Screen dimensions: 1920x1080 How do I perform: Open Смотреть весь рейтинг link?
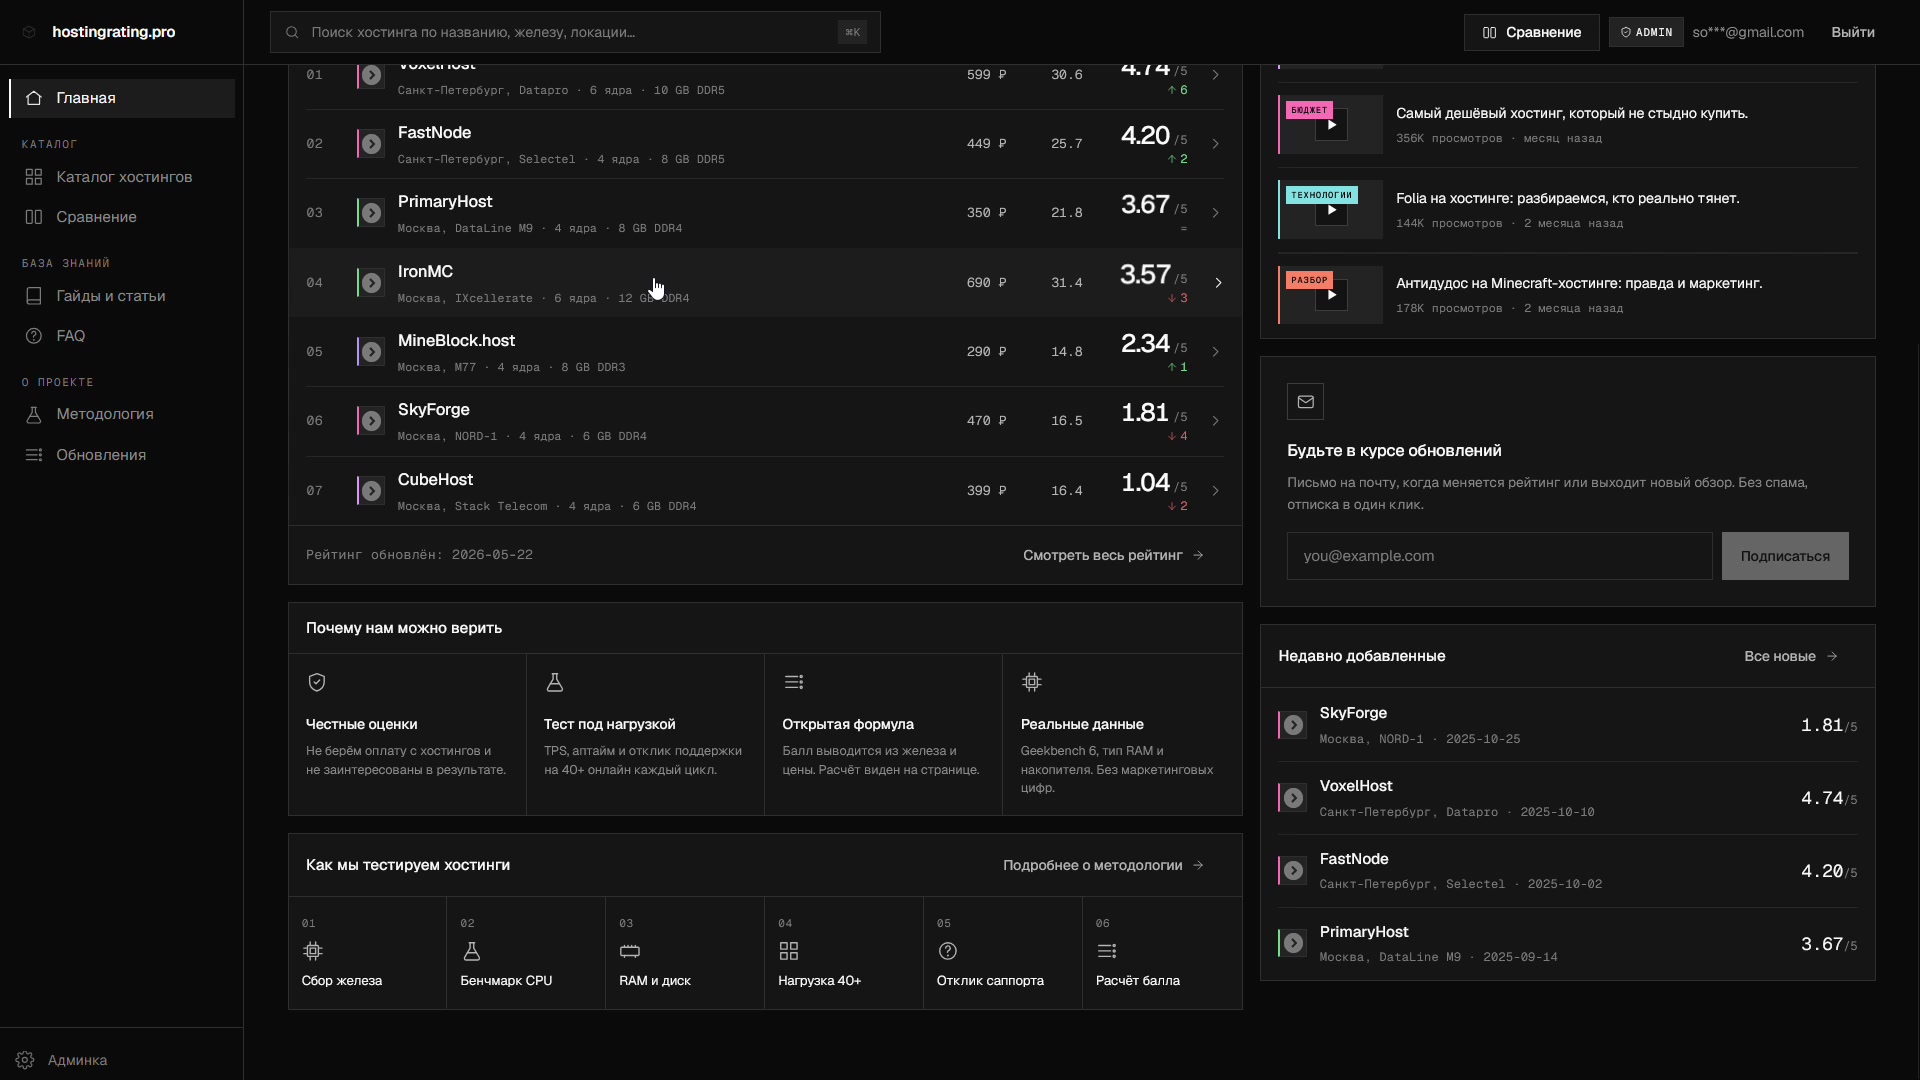pos(1113,555)
